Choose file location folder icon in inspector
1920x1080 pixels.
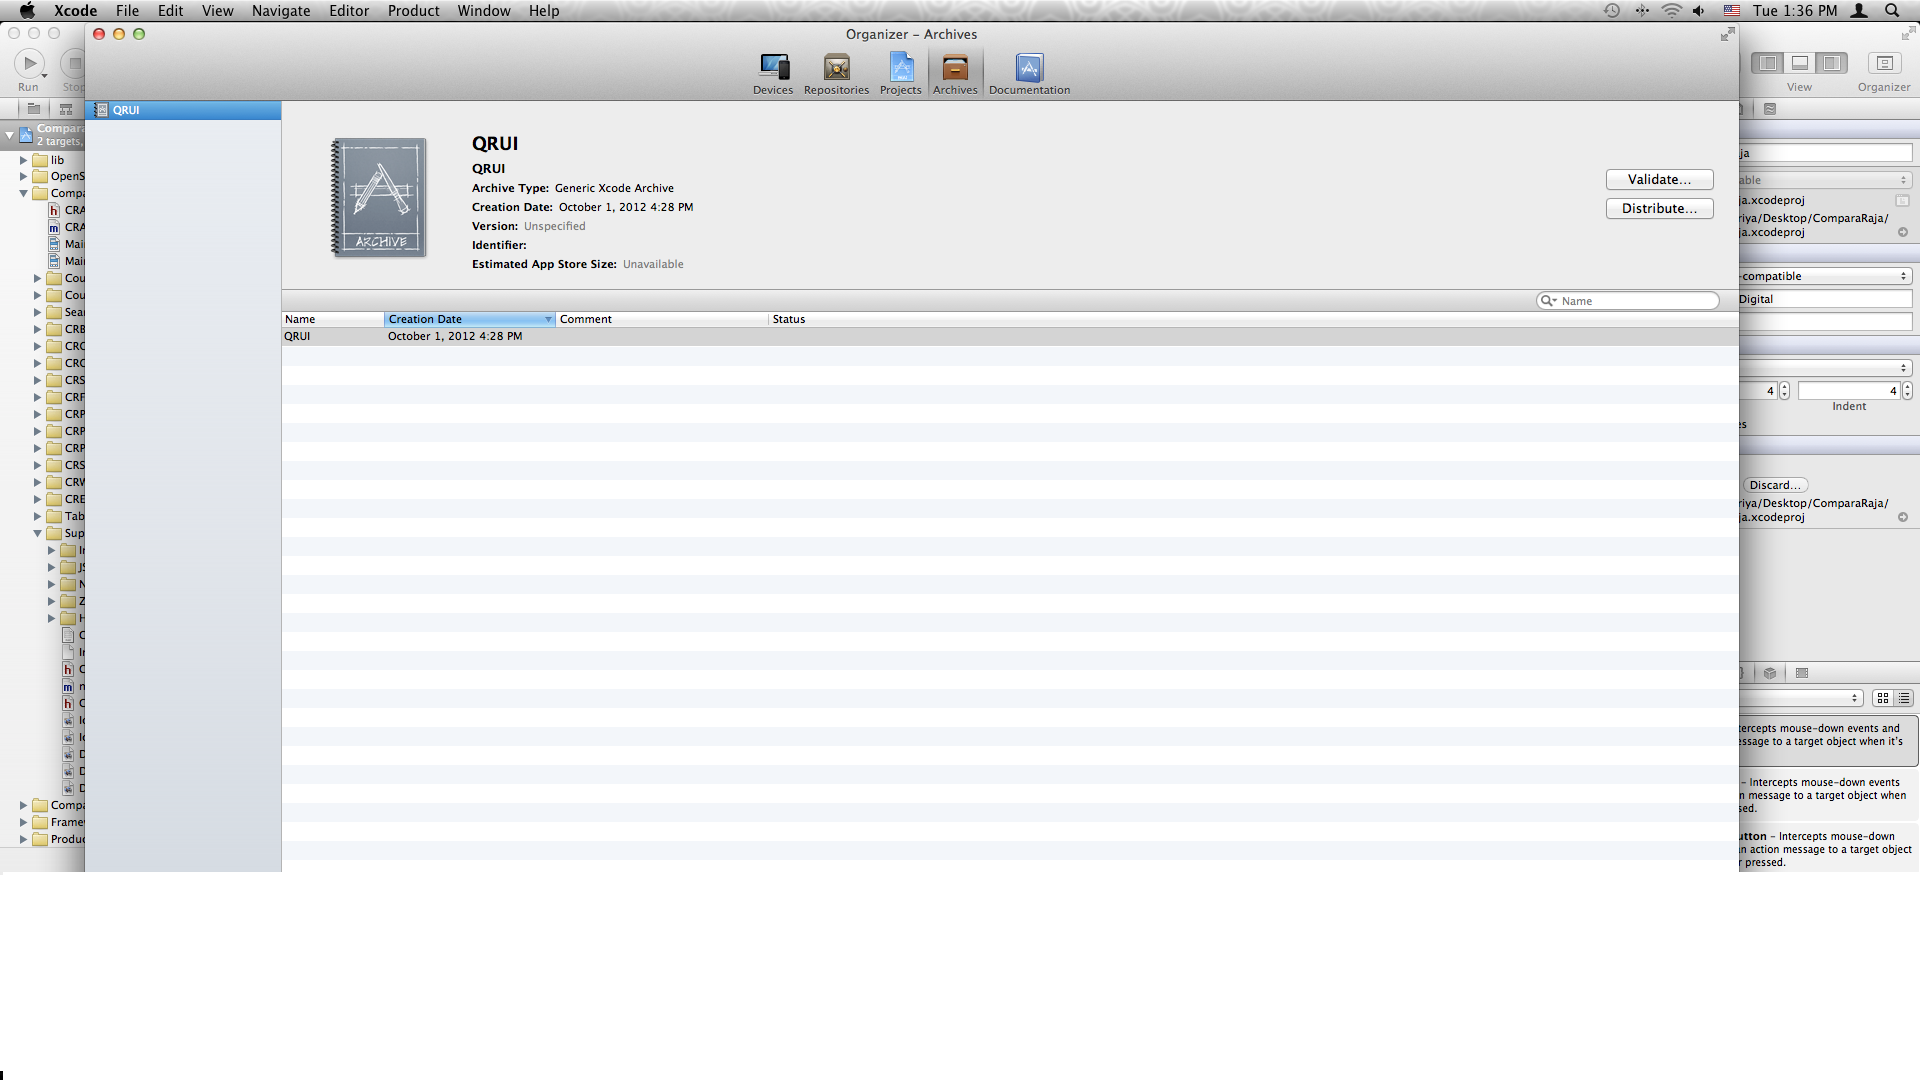pos(1902,200)
